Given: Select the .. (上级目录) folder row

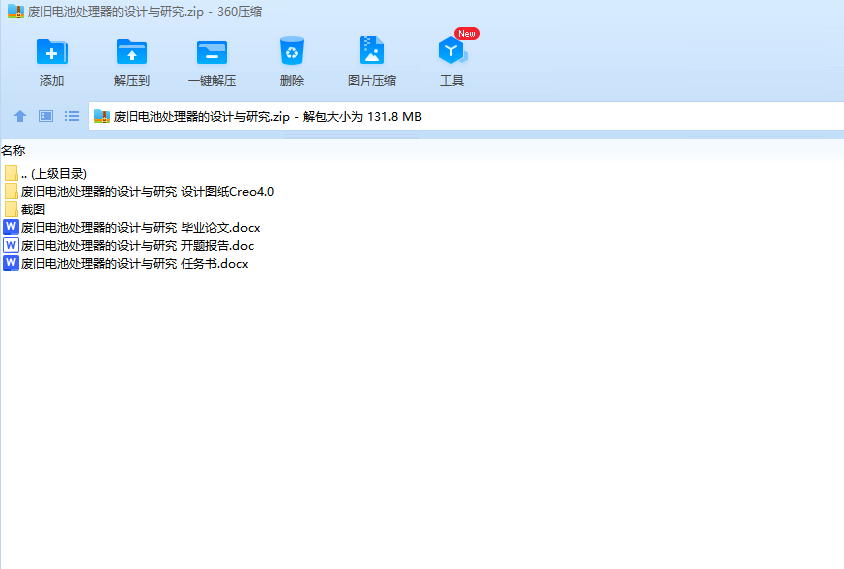Looking at the screenshot, I should (x=46, y=174).
